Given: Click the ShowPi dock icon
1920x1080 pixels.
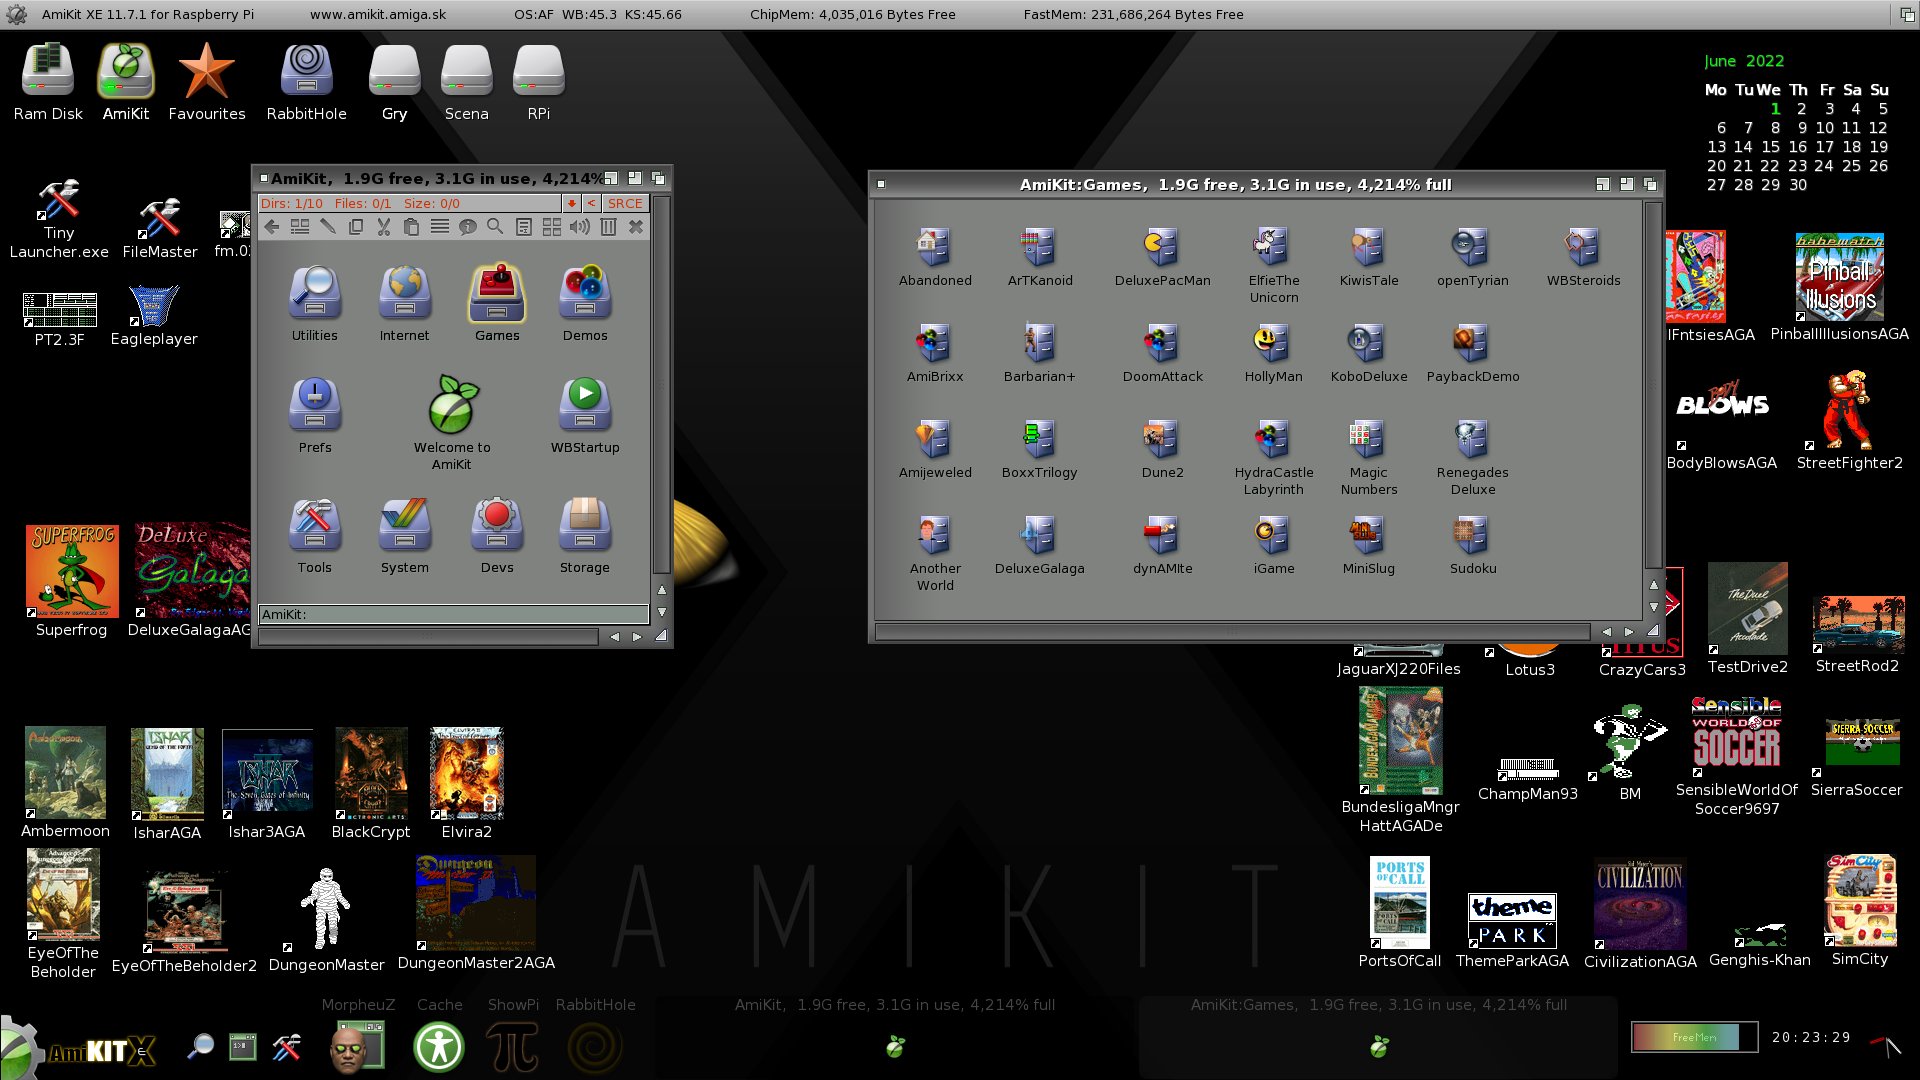Looking at the screenshot, I should (512, 1046).
